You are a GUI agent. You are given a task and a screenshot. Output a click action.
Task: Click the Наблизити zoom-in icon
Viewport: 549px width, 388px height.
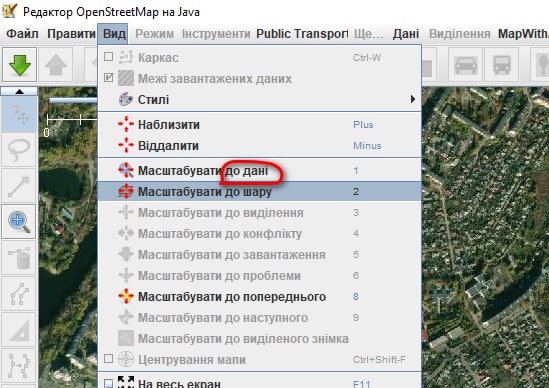pyautogui.click(x=126, y=124)
